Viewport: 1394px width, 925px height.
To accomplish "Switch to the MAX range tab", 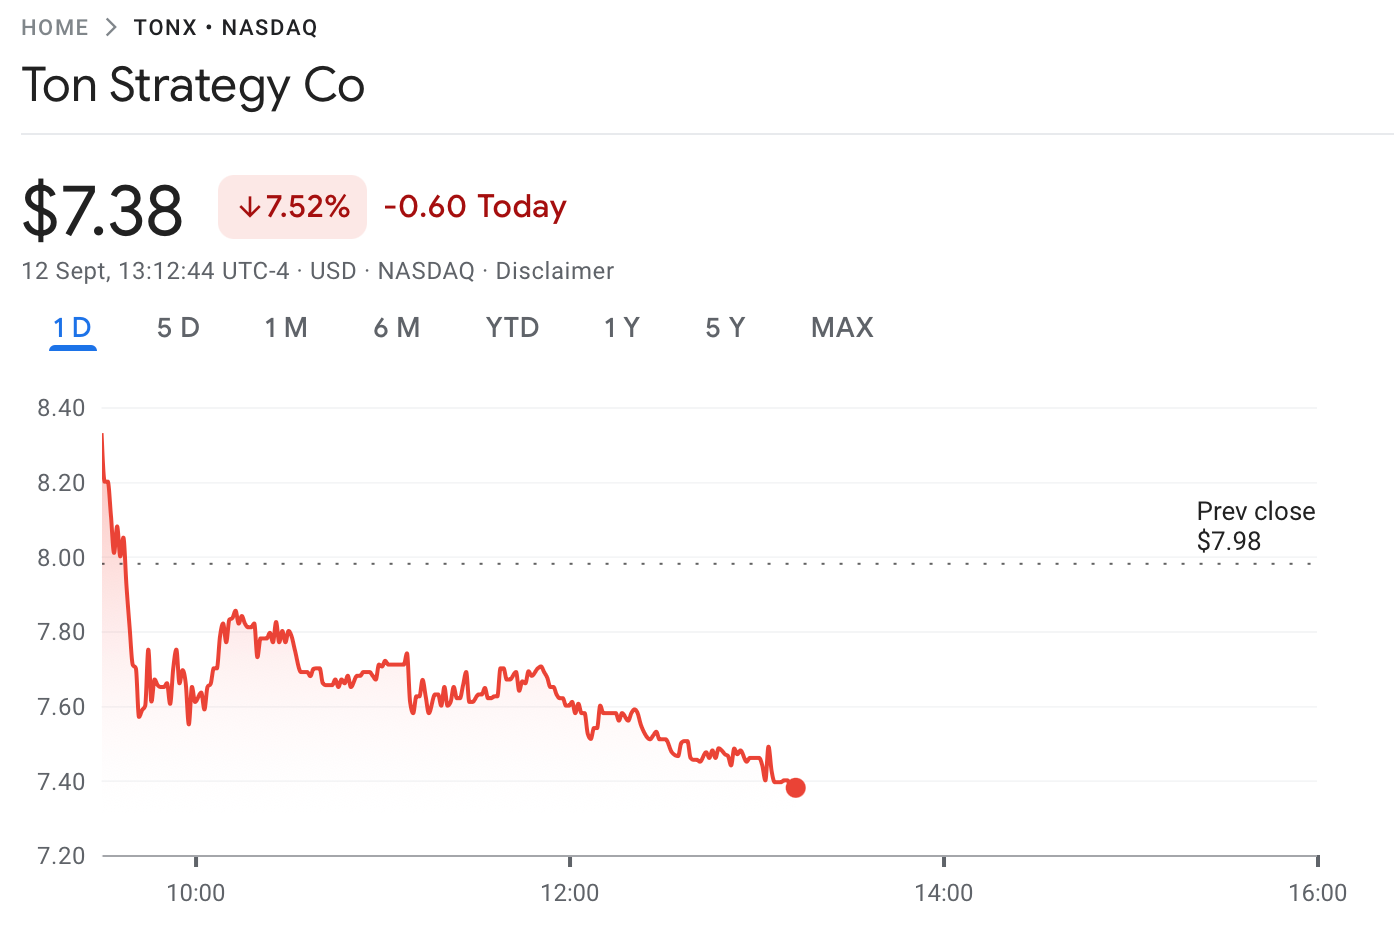I will 842,328.
